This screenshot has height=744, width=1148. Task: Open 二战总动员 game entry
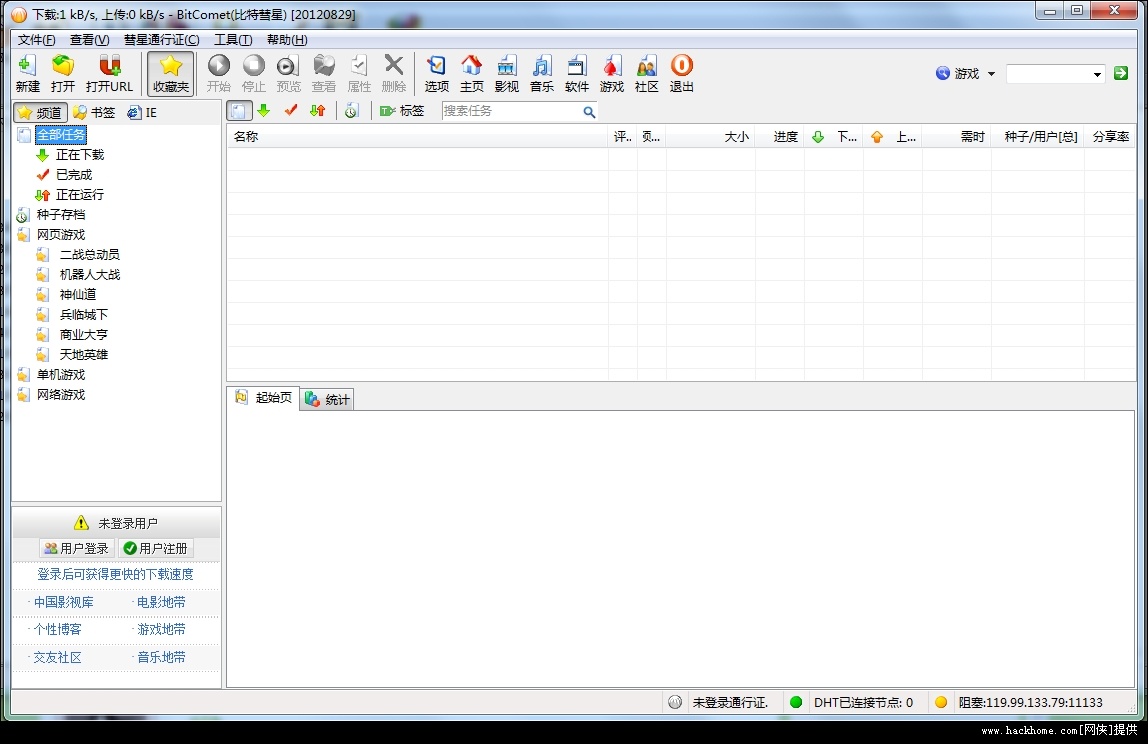coord(89,254)
